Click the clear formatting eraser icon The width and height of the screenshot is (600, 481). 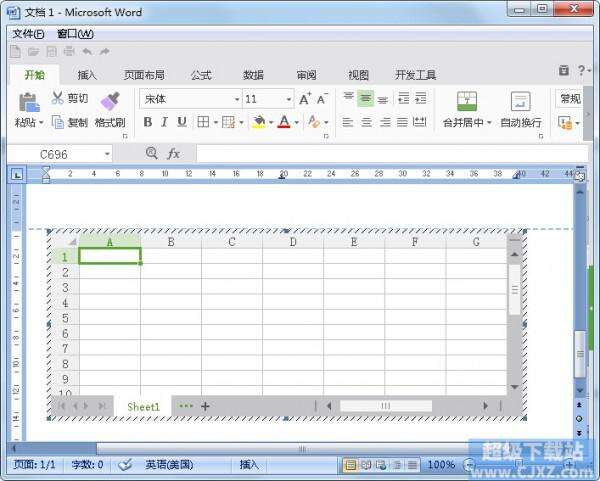(314, 122)
